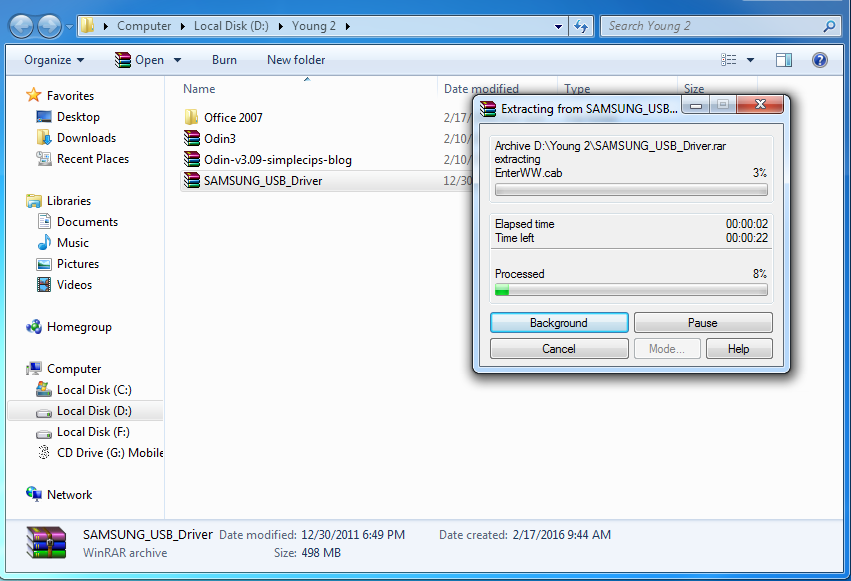The height and width of the screenshot is (581, 851).
Task: Click the Background button in extraction dialog
Action: tap(559, 323)
